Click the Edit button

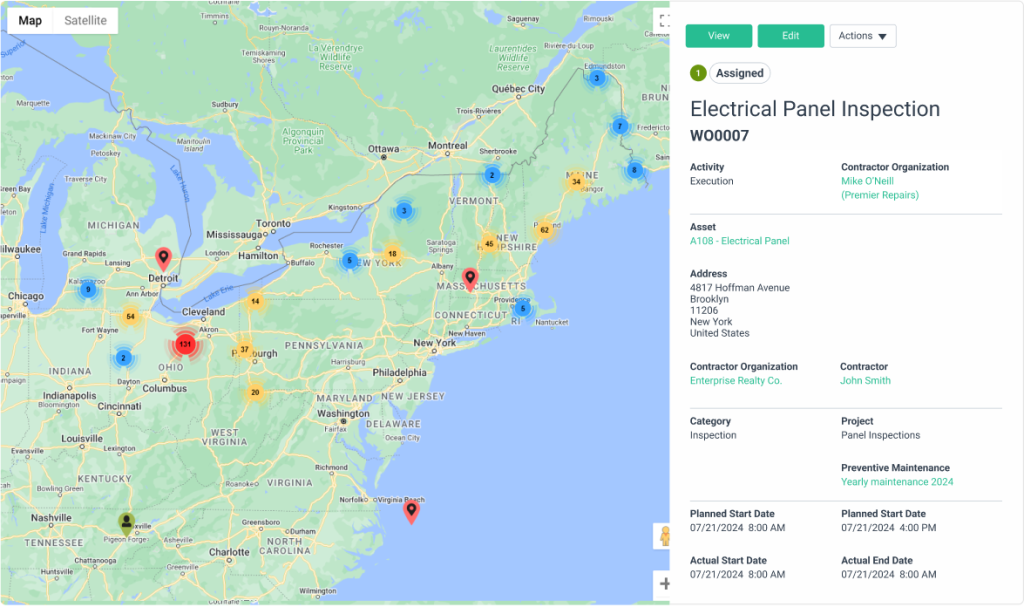[790, 35]
